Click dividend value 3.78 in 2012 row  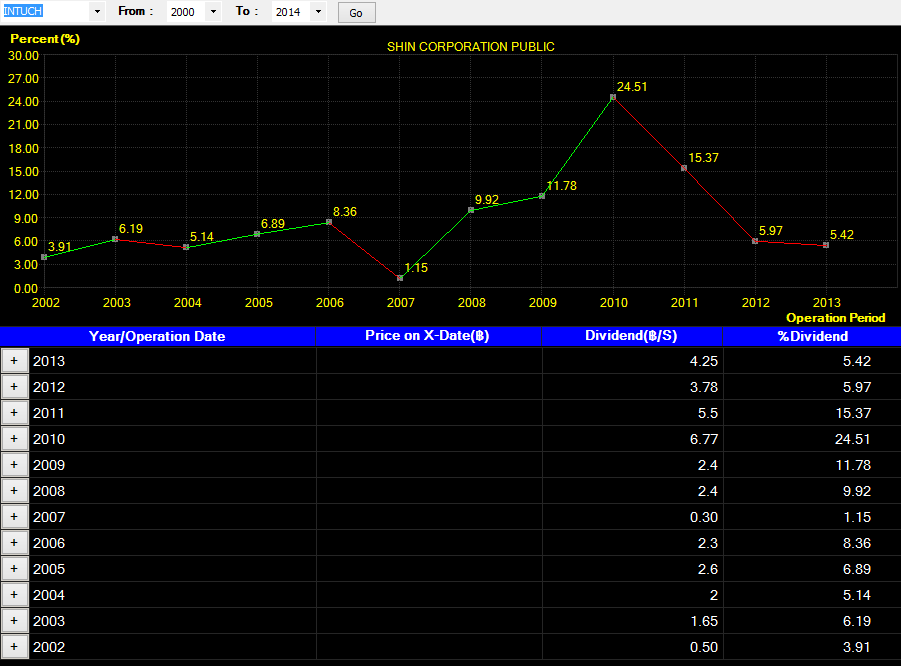tap(704, 387)
